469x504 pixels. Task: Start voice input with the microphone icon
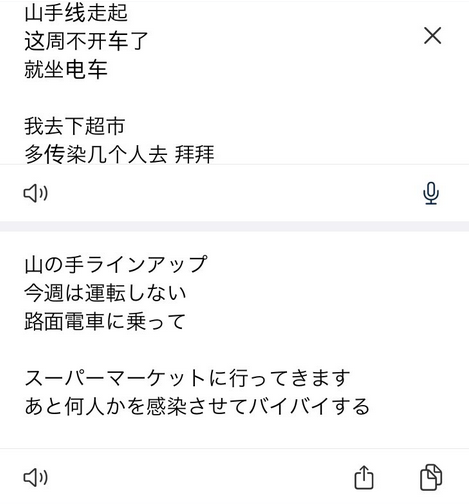431,193
